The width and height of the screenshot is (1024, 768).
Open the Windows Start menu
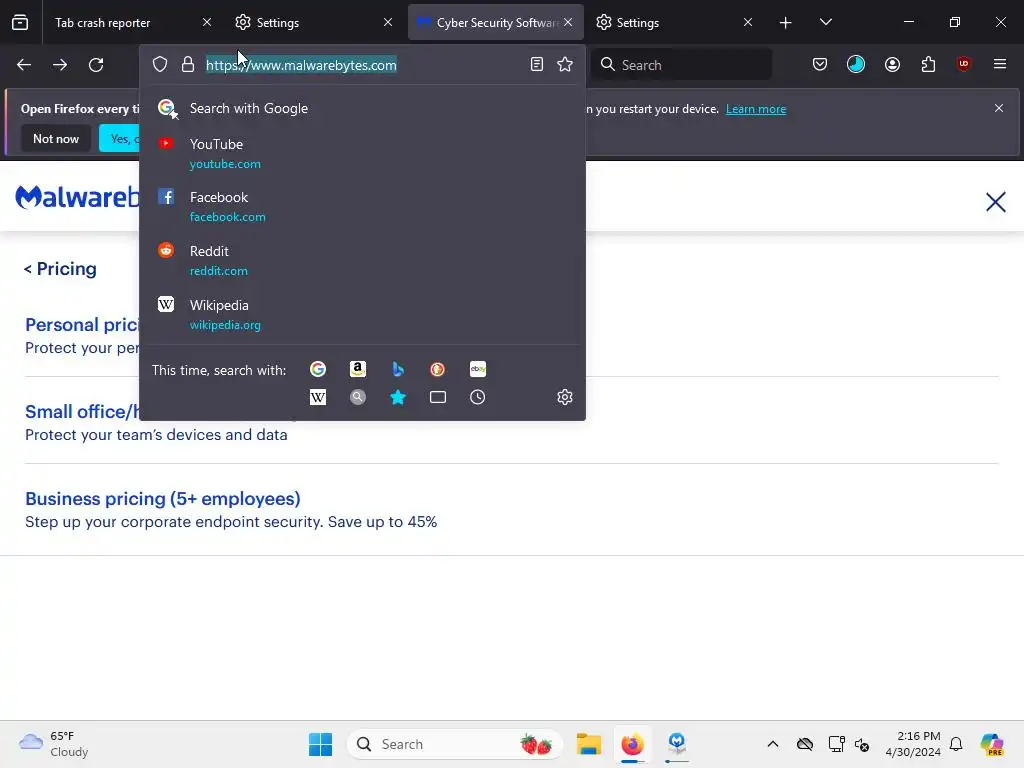click(320, 744)
